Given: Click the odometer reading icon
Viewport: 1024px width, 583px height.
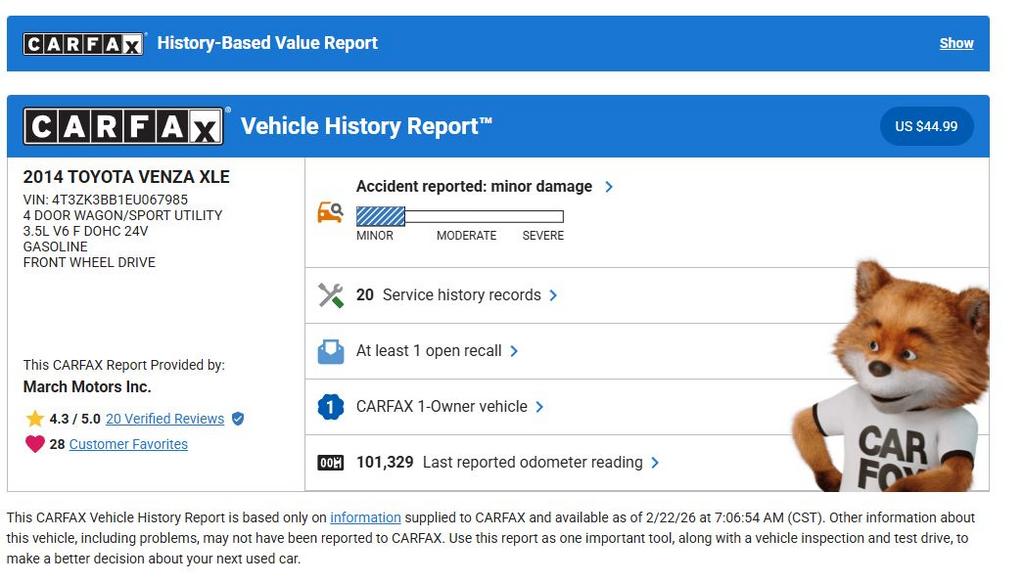Looking at the screenshot, I should [x=330, y=463].
